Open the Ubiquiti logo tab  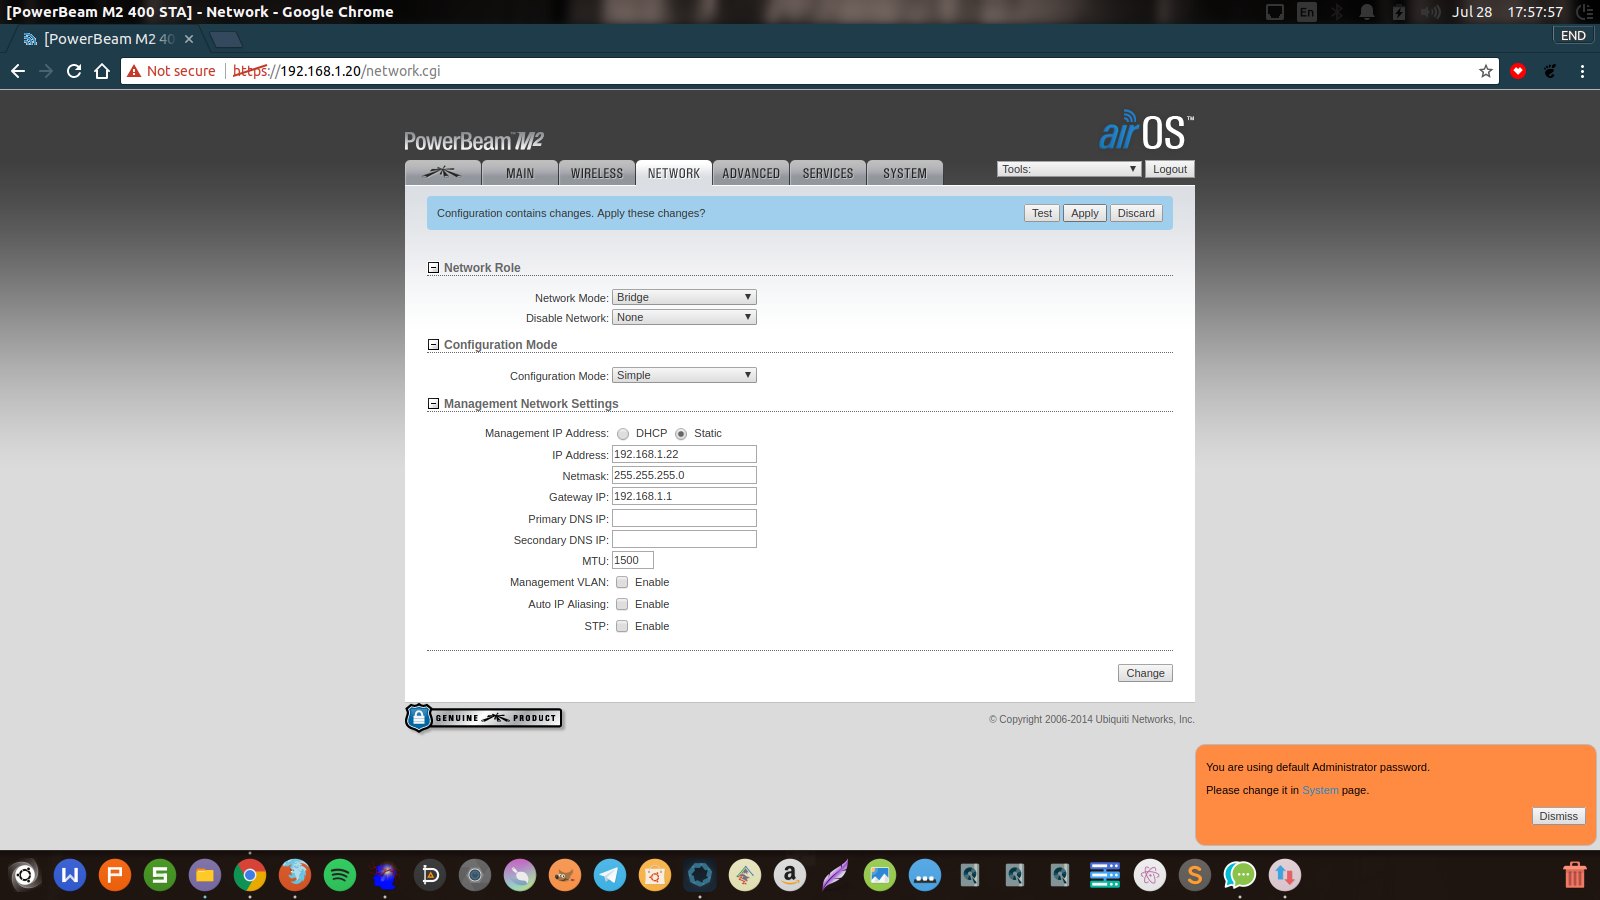point(443,172)
